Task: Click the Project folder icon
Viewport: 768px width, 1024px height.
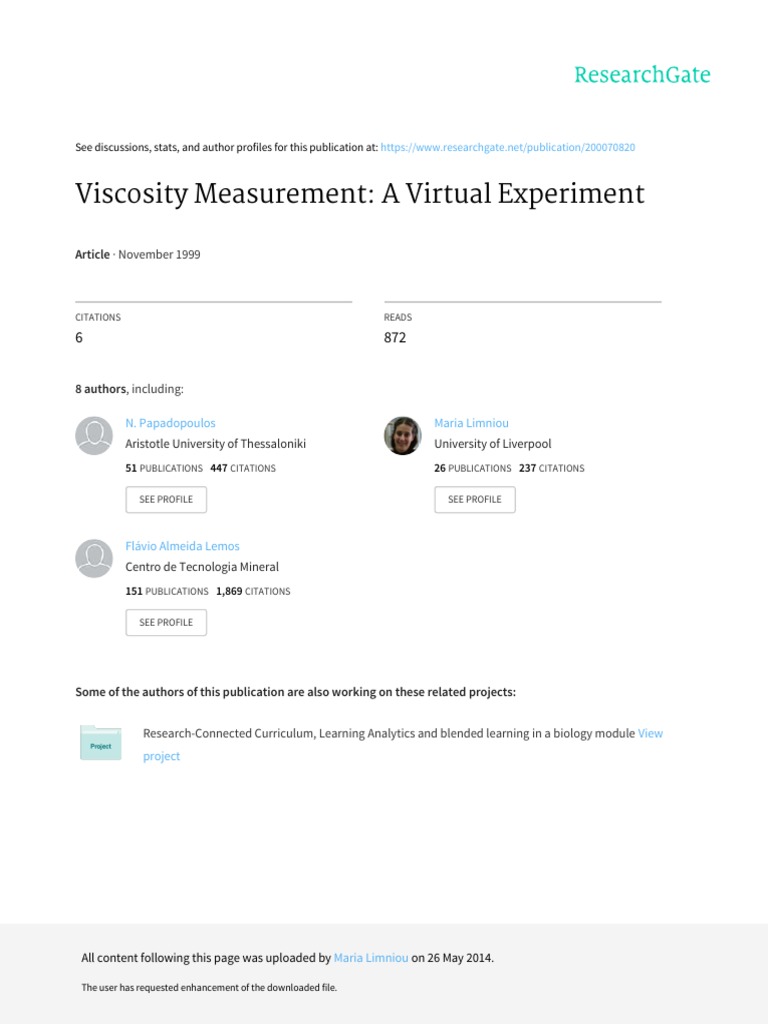Action: coord(100,743)
